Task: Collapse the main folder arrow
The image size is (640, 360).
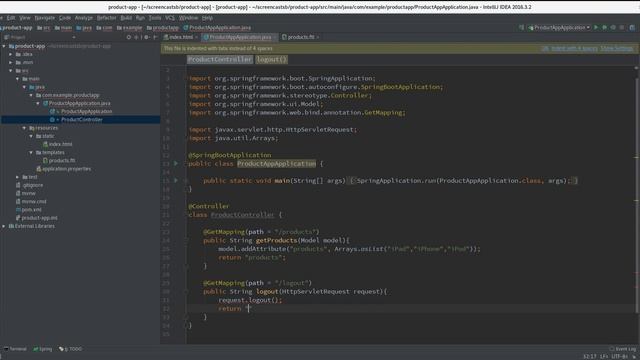Action: point(18,79)
